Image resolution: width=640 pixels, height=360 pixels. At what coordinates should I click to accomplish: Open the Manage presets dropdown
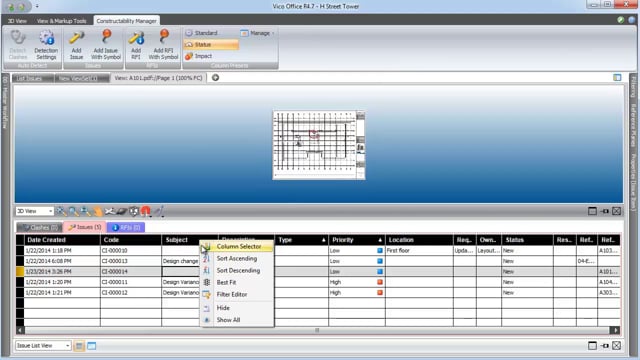click(258, 33)
